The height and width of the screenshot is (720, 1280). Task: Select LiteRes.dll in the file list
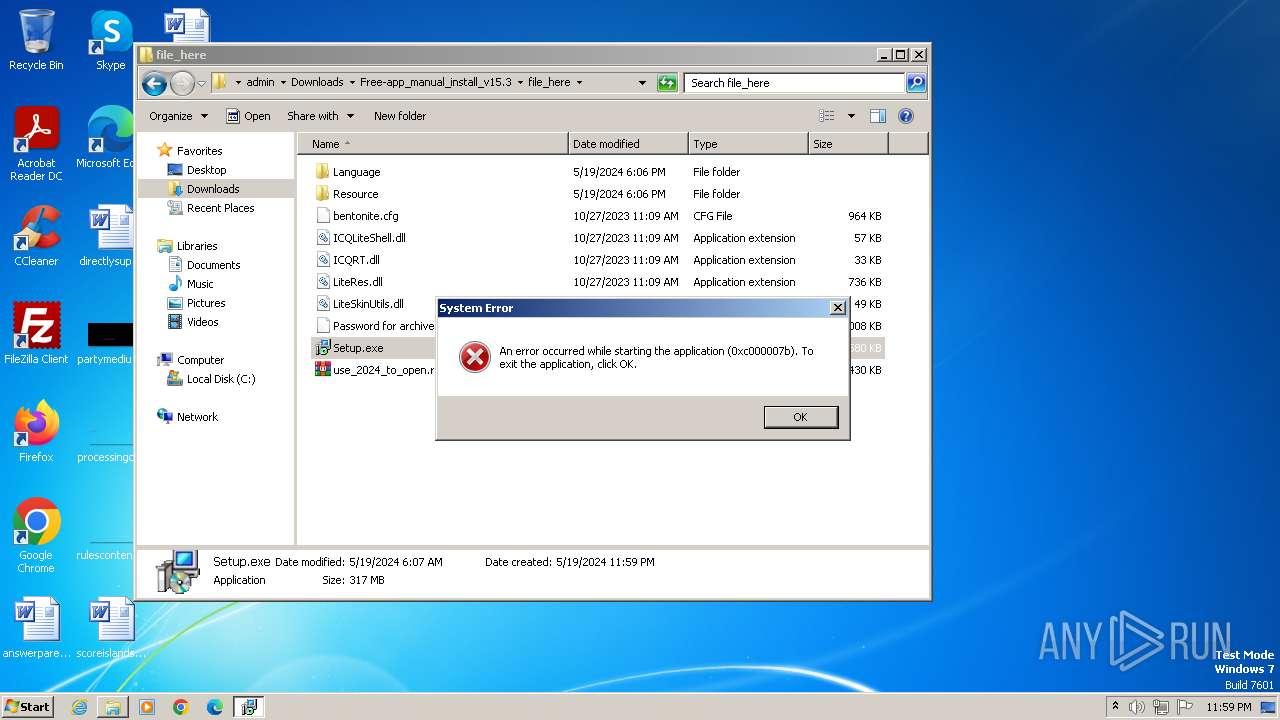357,282
